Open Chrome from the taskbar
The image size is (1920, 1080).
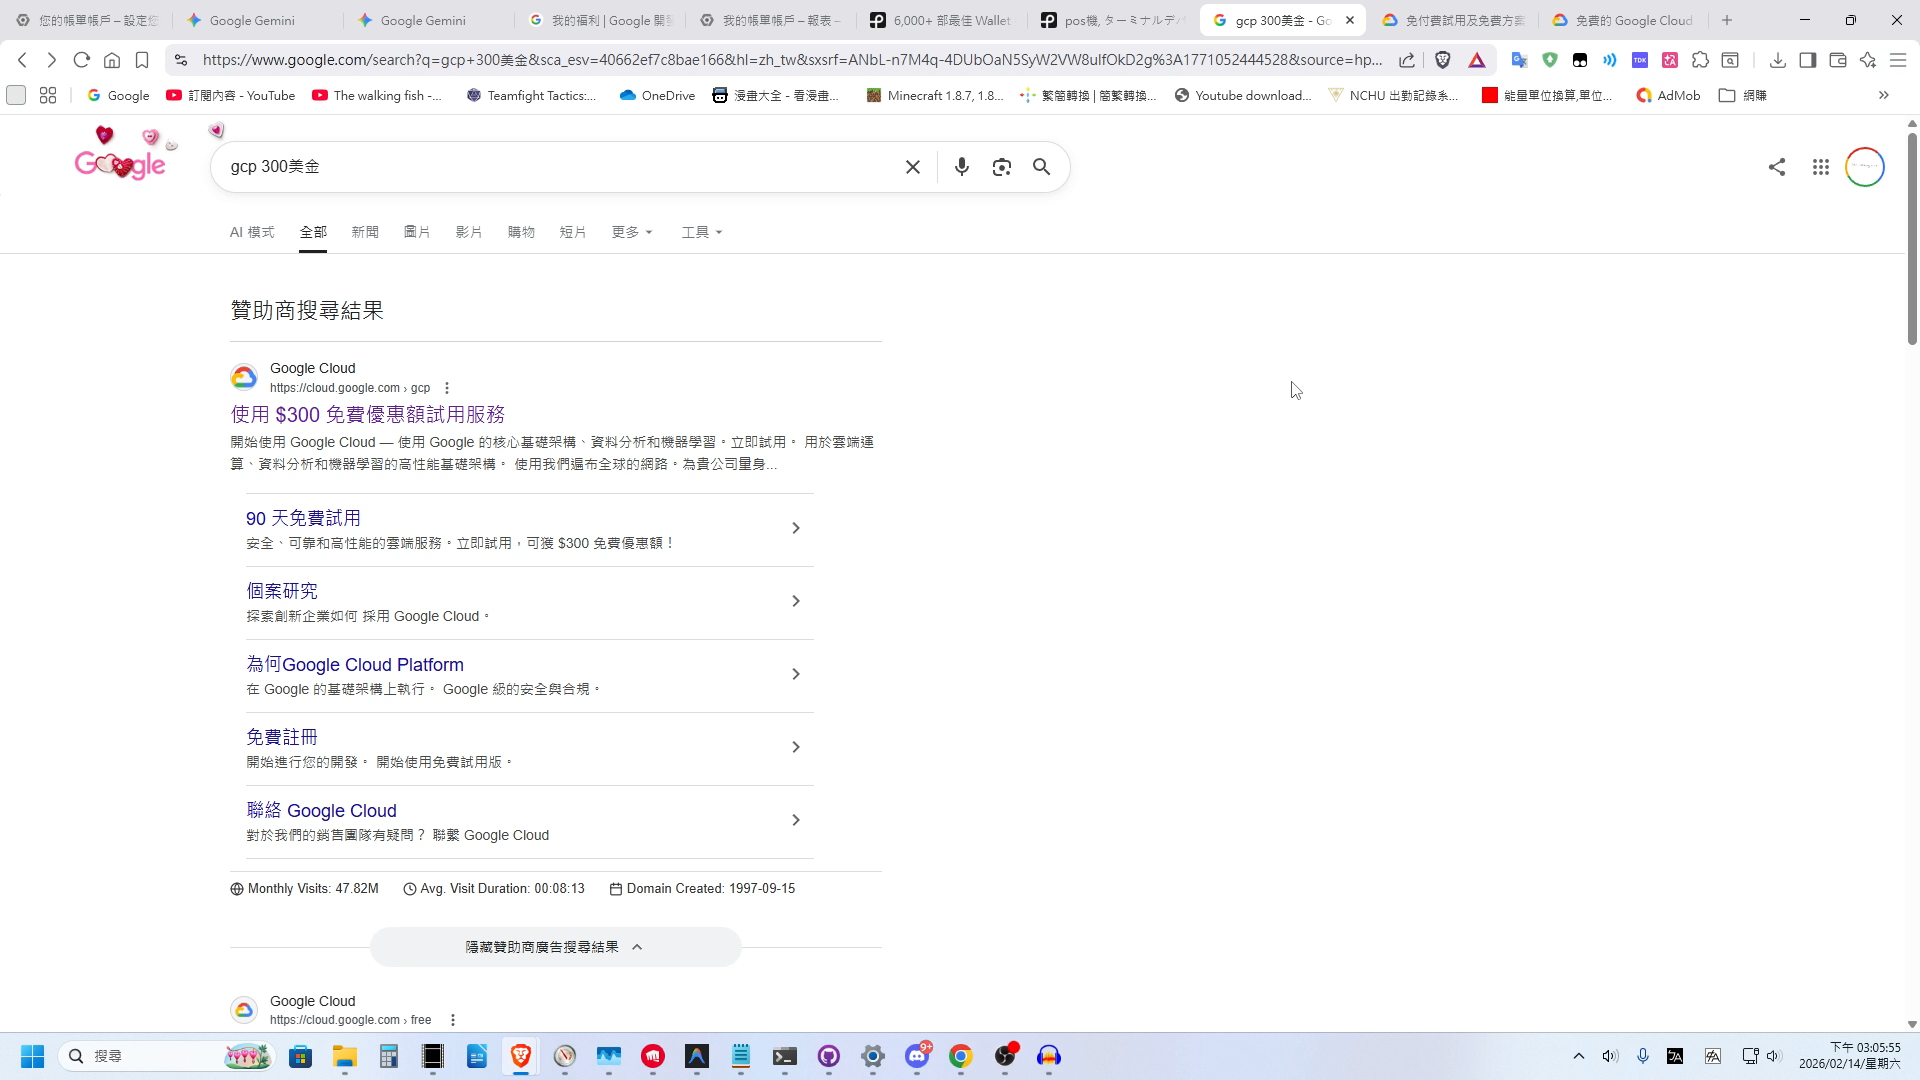960,1056
